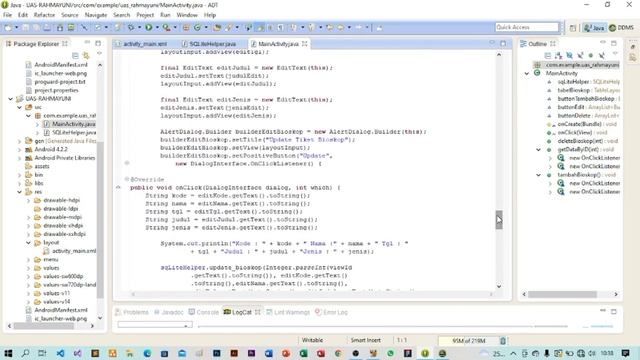640x360 pixels.
Task: Open the Refactor menu
Action: (44, 15)
